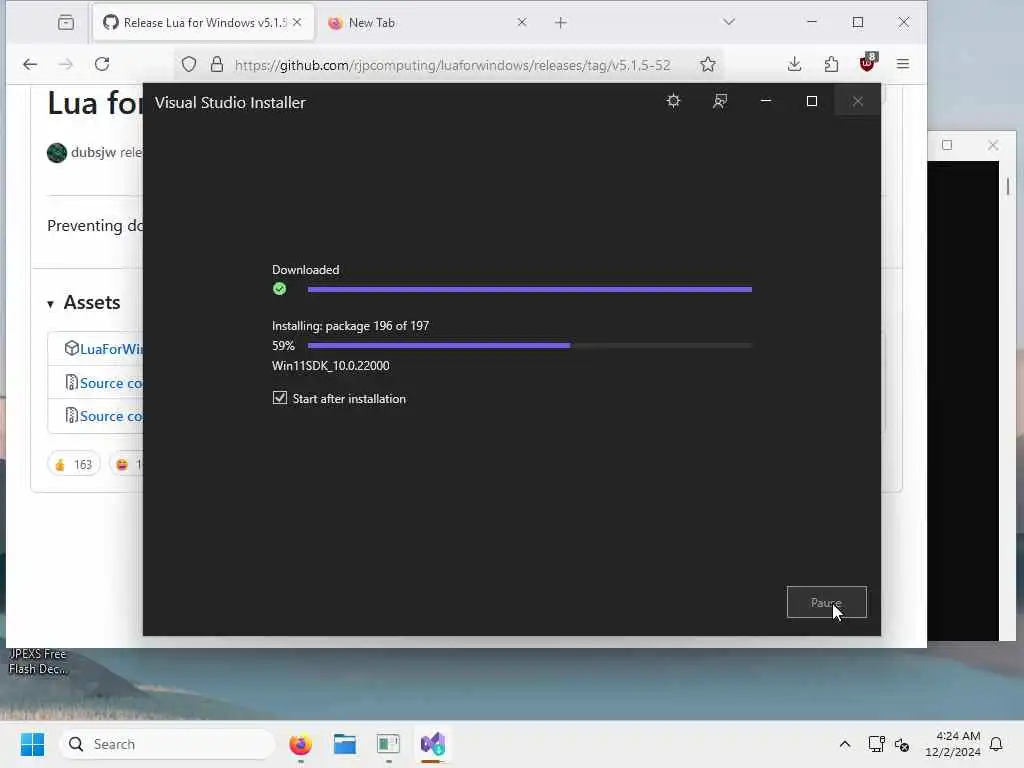Click the 59% progress value
Screen dimensions: 1024x768
pyautogui.click(x=283, y=345)
